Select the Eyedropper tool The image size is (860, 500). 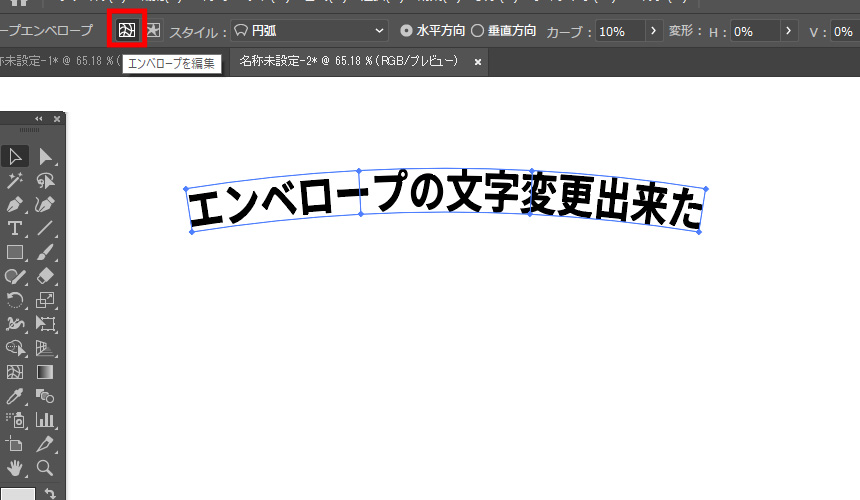tap(15, 396)
